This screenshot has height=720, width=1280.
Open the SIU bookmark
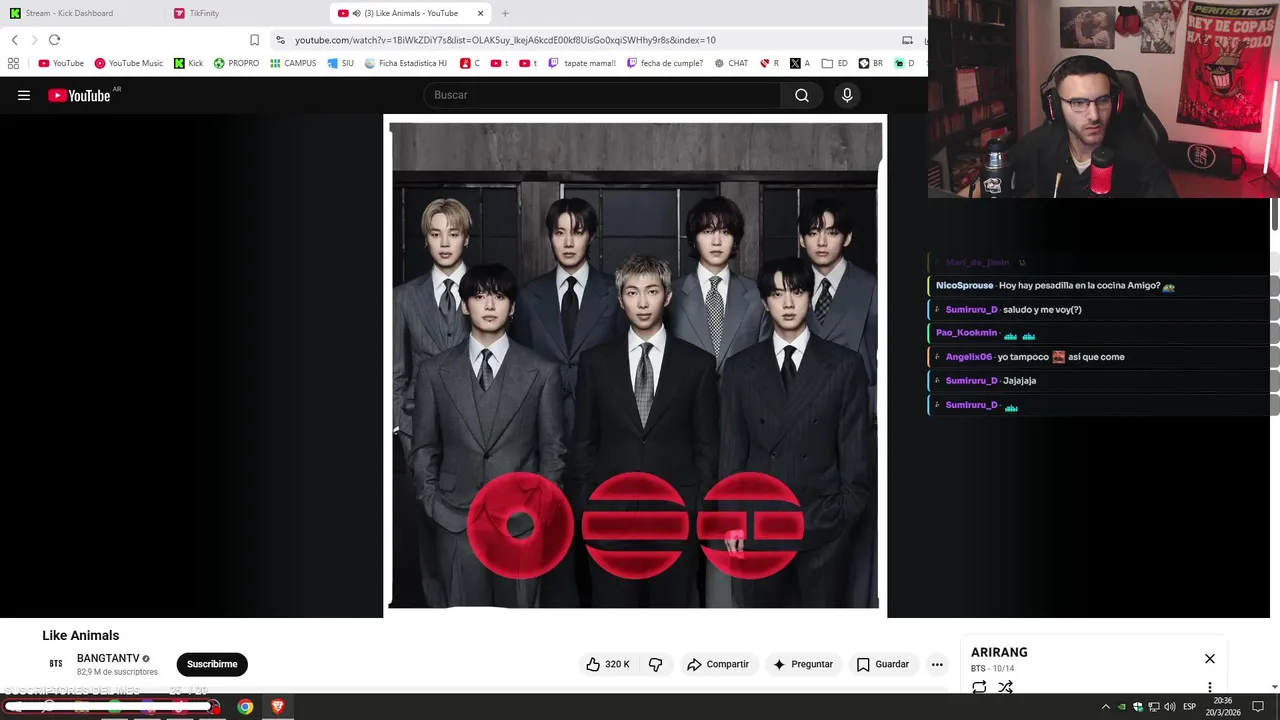click(341, 63)
